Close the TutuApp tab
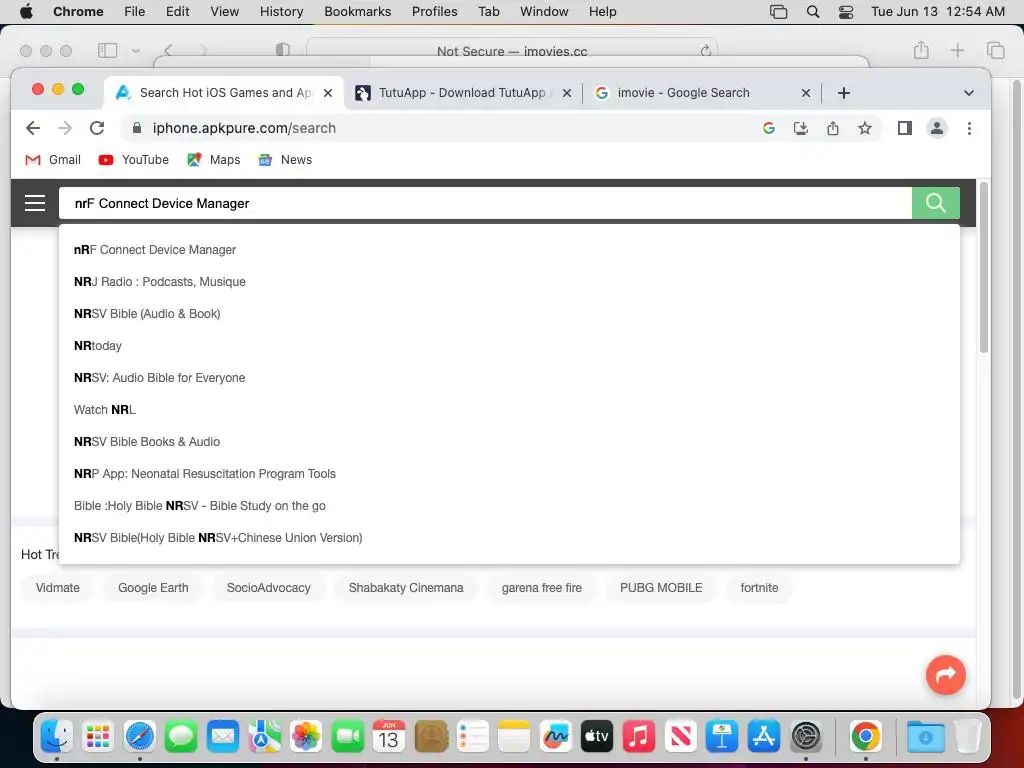This screenshot has width=1024, height=768. 567,93
